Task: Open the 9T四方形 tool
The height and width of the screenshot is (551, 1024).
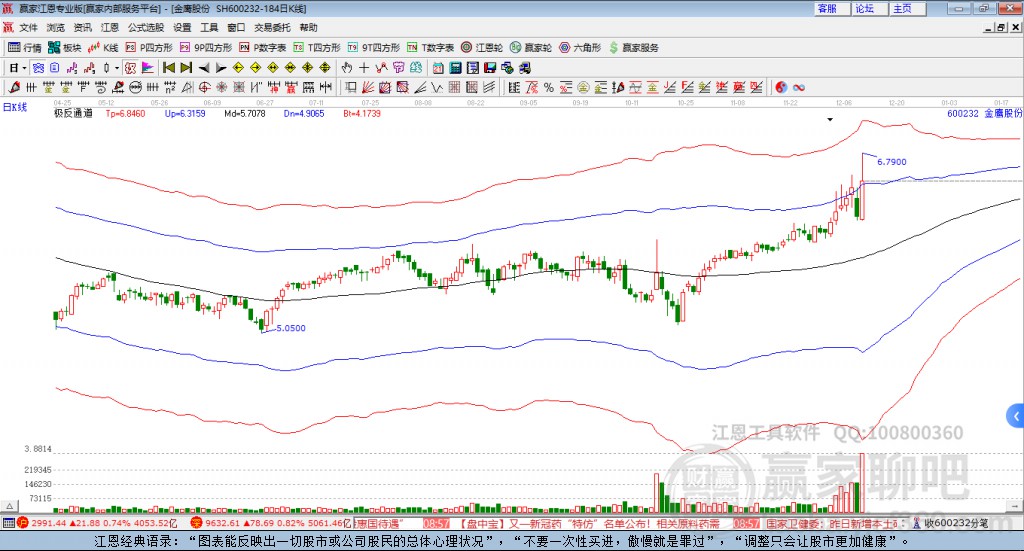Action: tap(374, 48)
